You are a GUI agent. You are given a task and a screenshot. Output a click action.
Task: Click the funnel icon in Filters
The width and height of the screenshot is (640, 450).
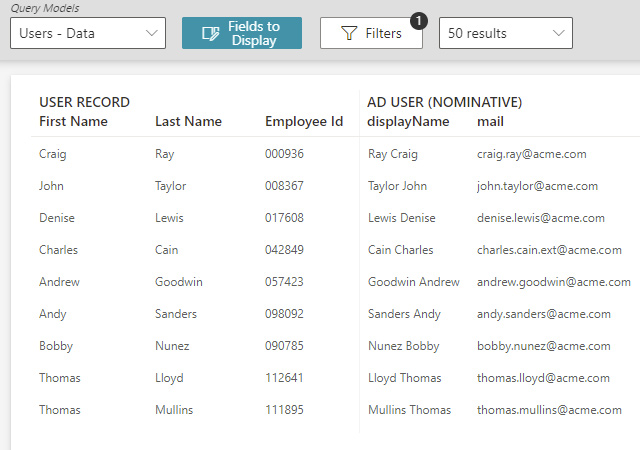(349, 33)
